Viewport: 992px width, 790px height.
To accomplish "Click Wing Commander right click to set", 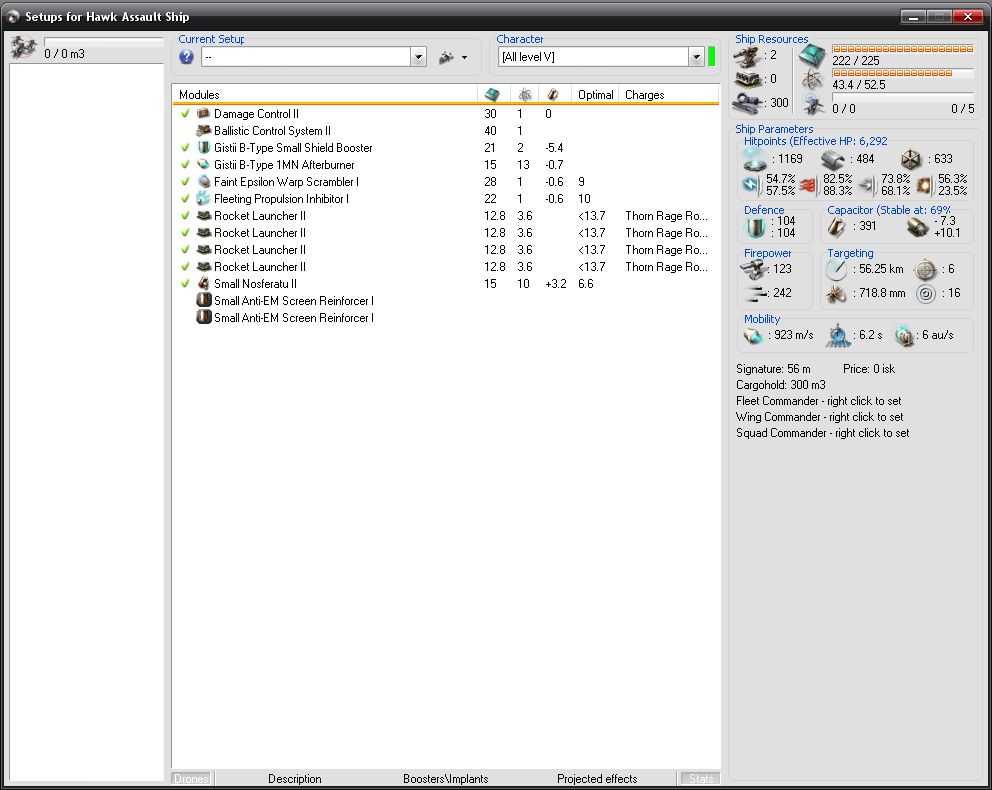I will click(x=819, y=417).
